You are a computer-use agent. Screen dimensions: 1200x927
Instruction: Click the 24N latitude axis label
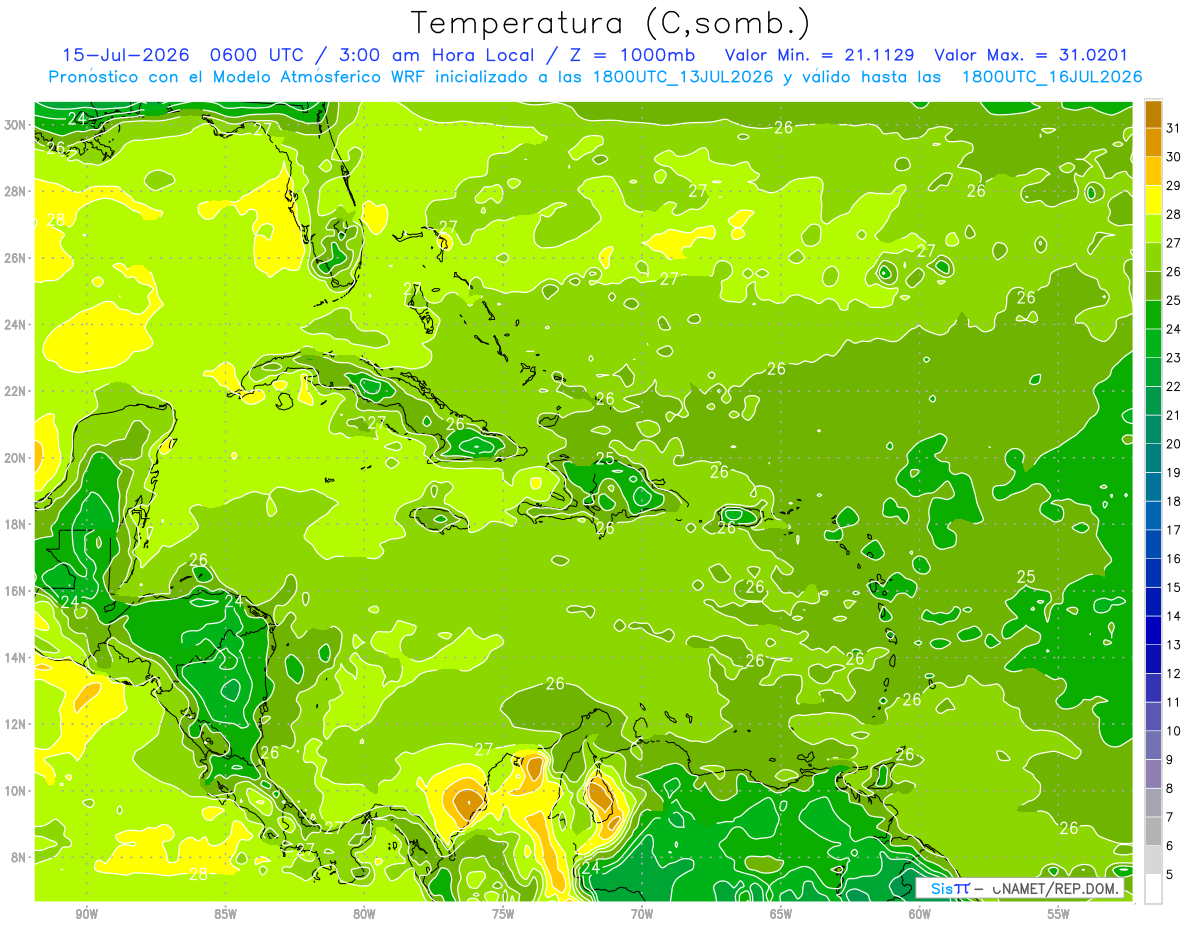(x=15, y=324)
